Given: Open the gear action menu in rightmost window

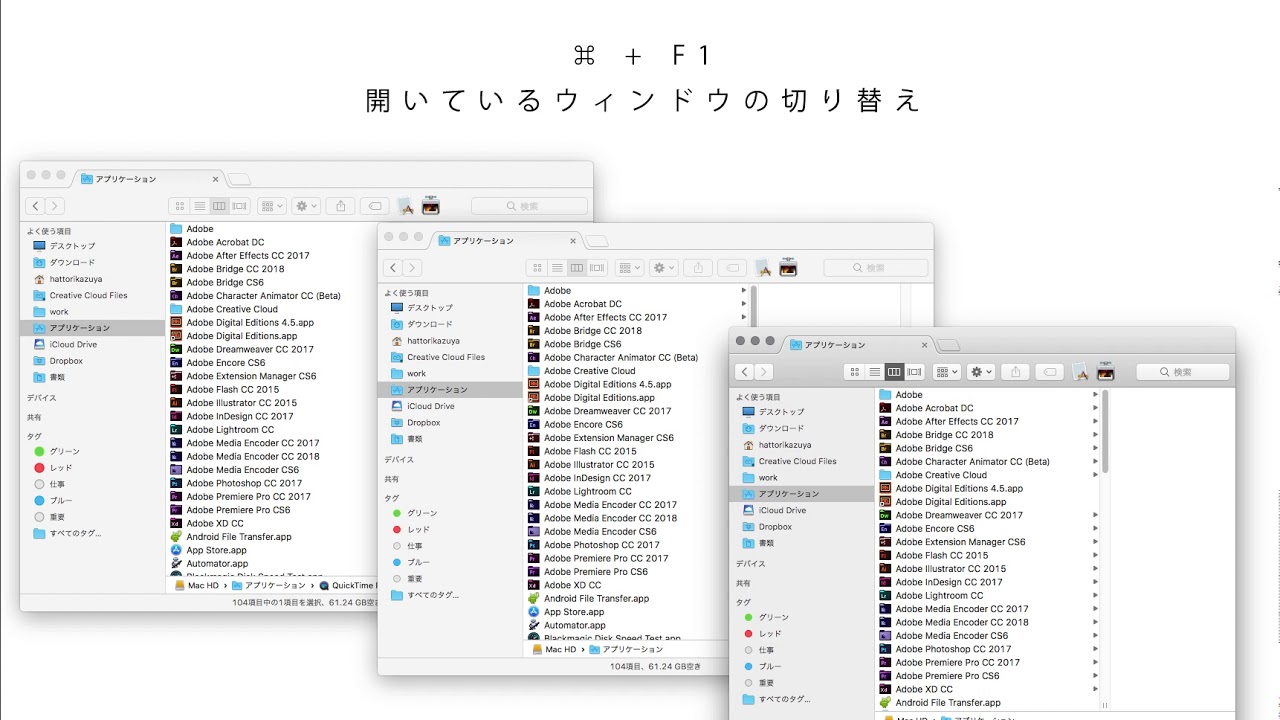Looking at the screenshot, I should click(x=982, y=372).
